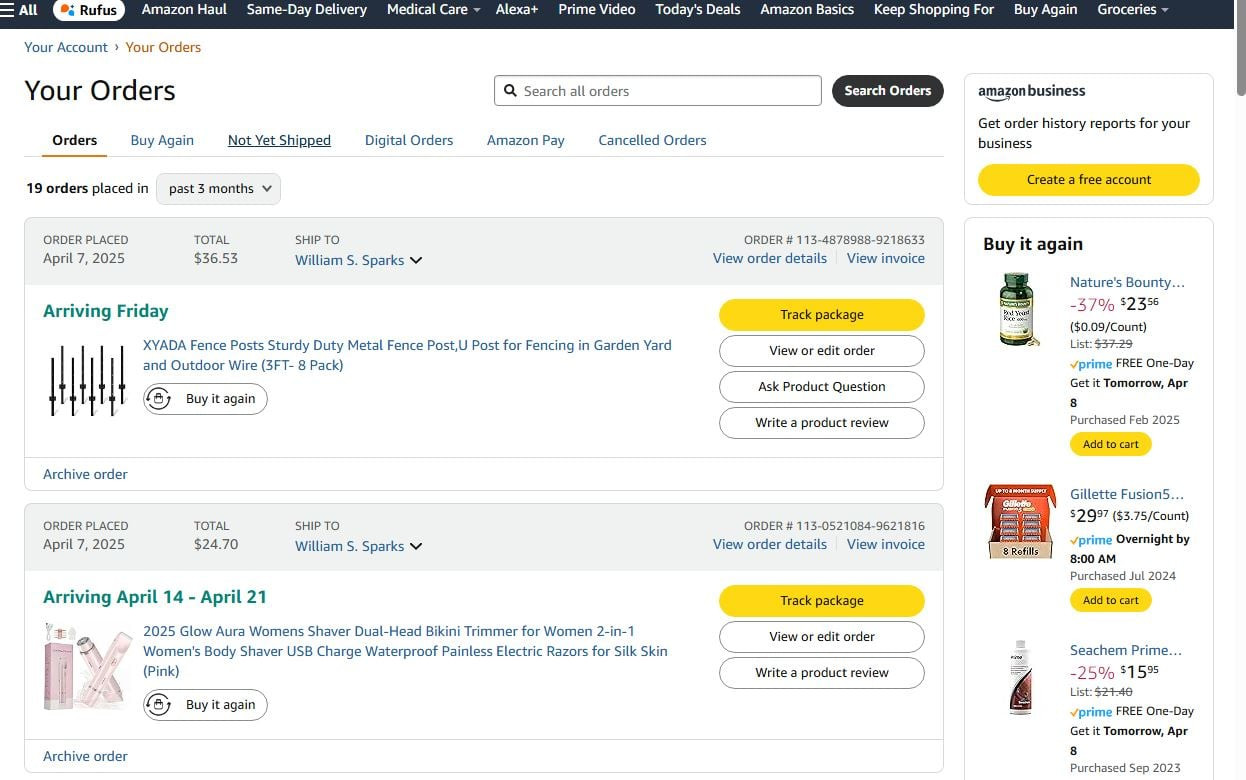Viewport: 1246px width, 780px height.
Task: View or edit fence posts order
Action: 822,351
